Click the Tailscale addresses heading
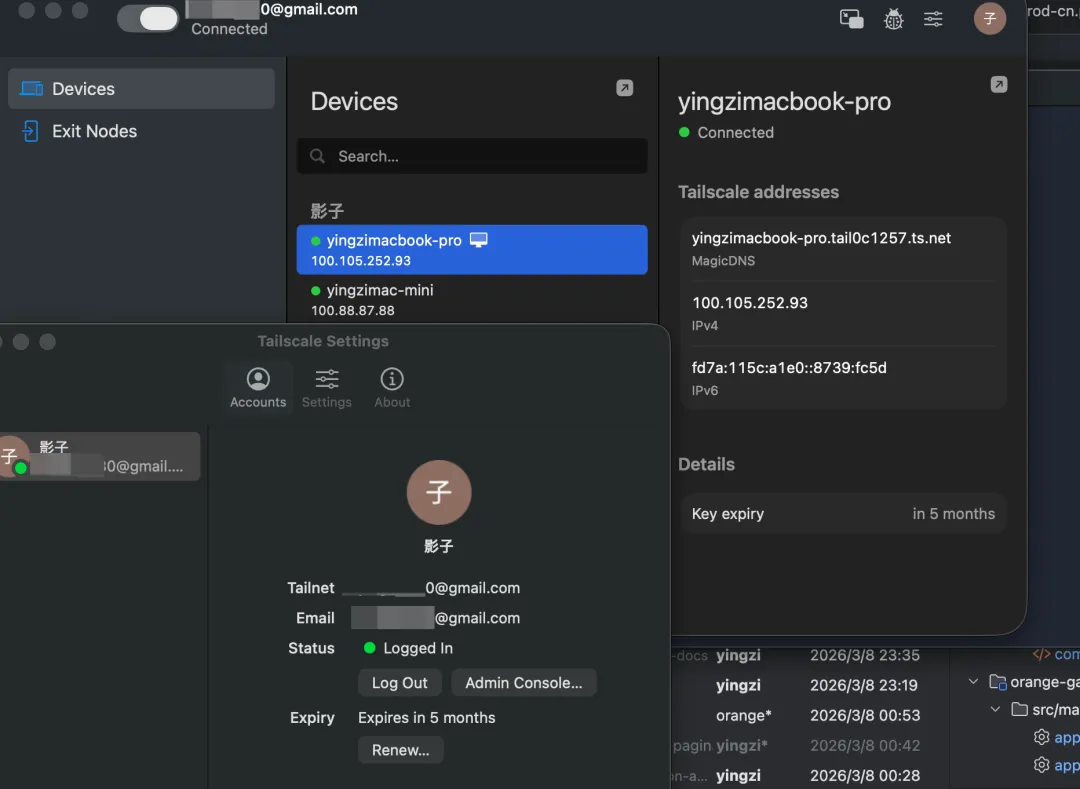The image size is (1080, 789). tap(758, 192)
